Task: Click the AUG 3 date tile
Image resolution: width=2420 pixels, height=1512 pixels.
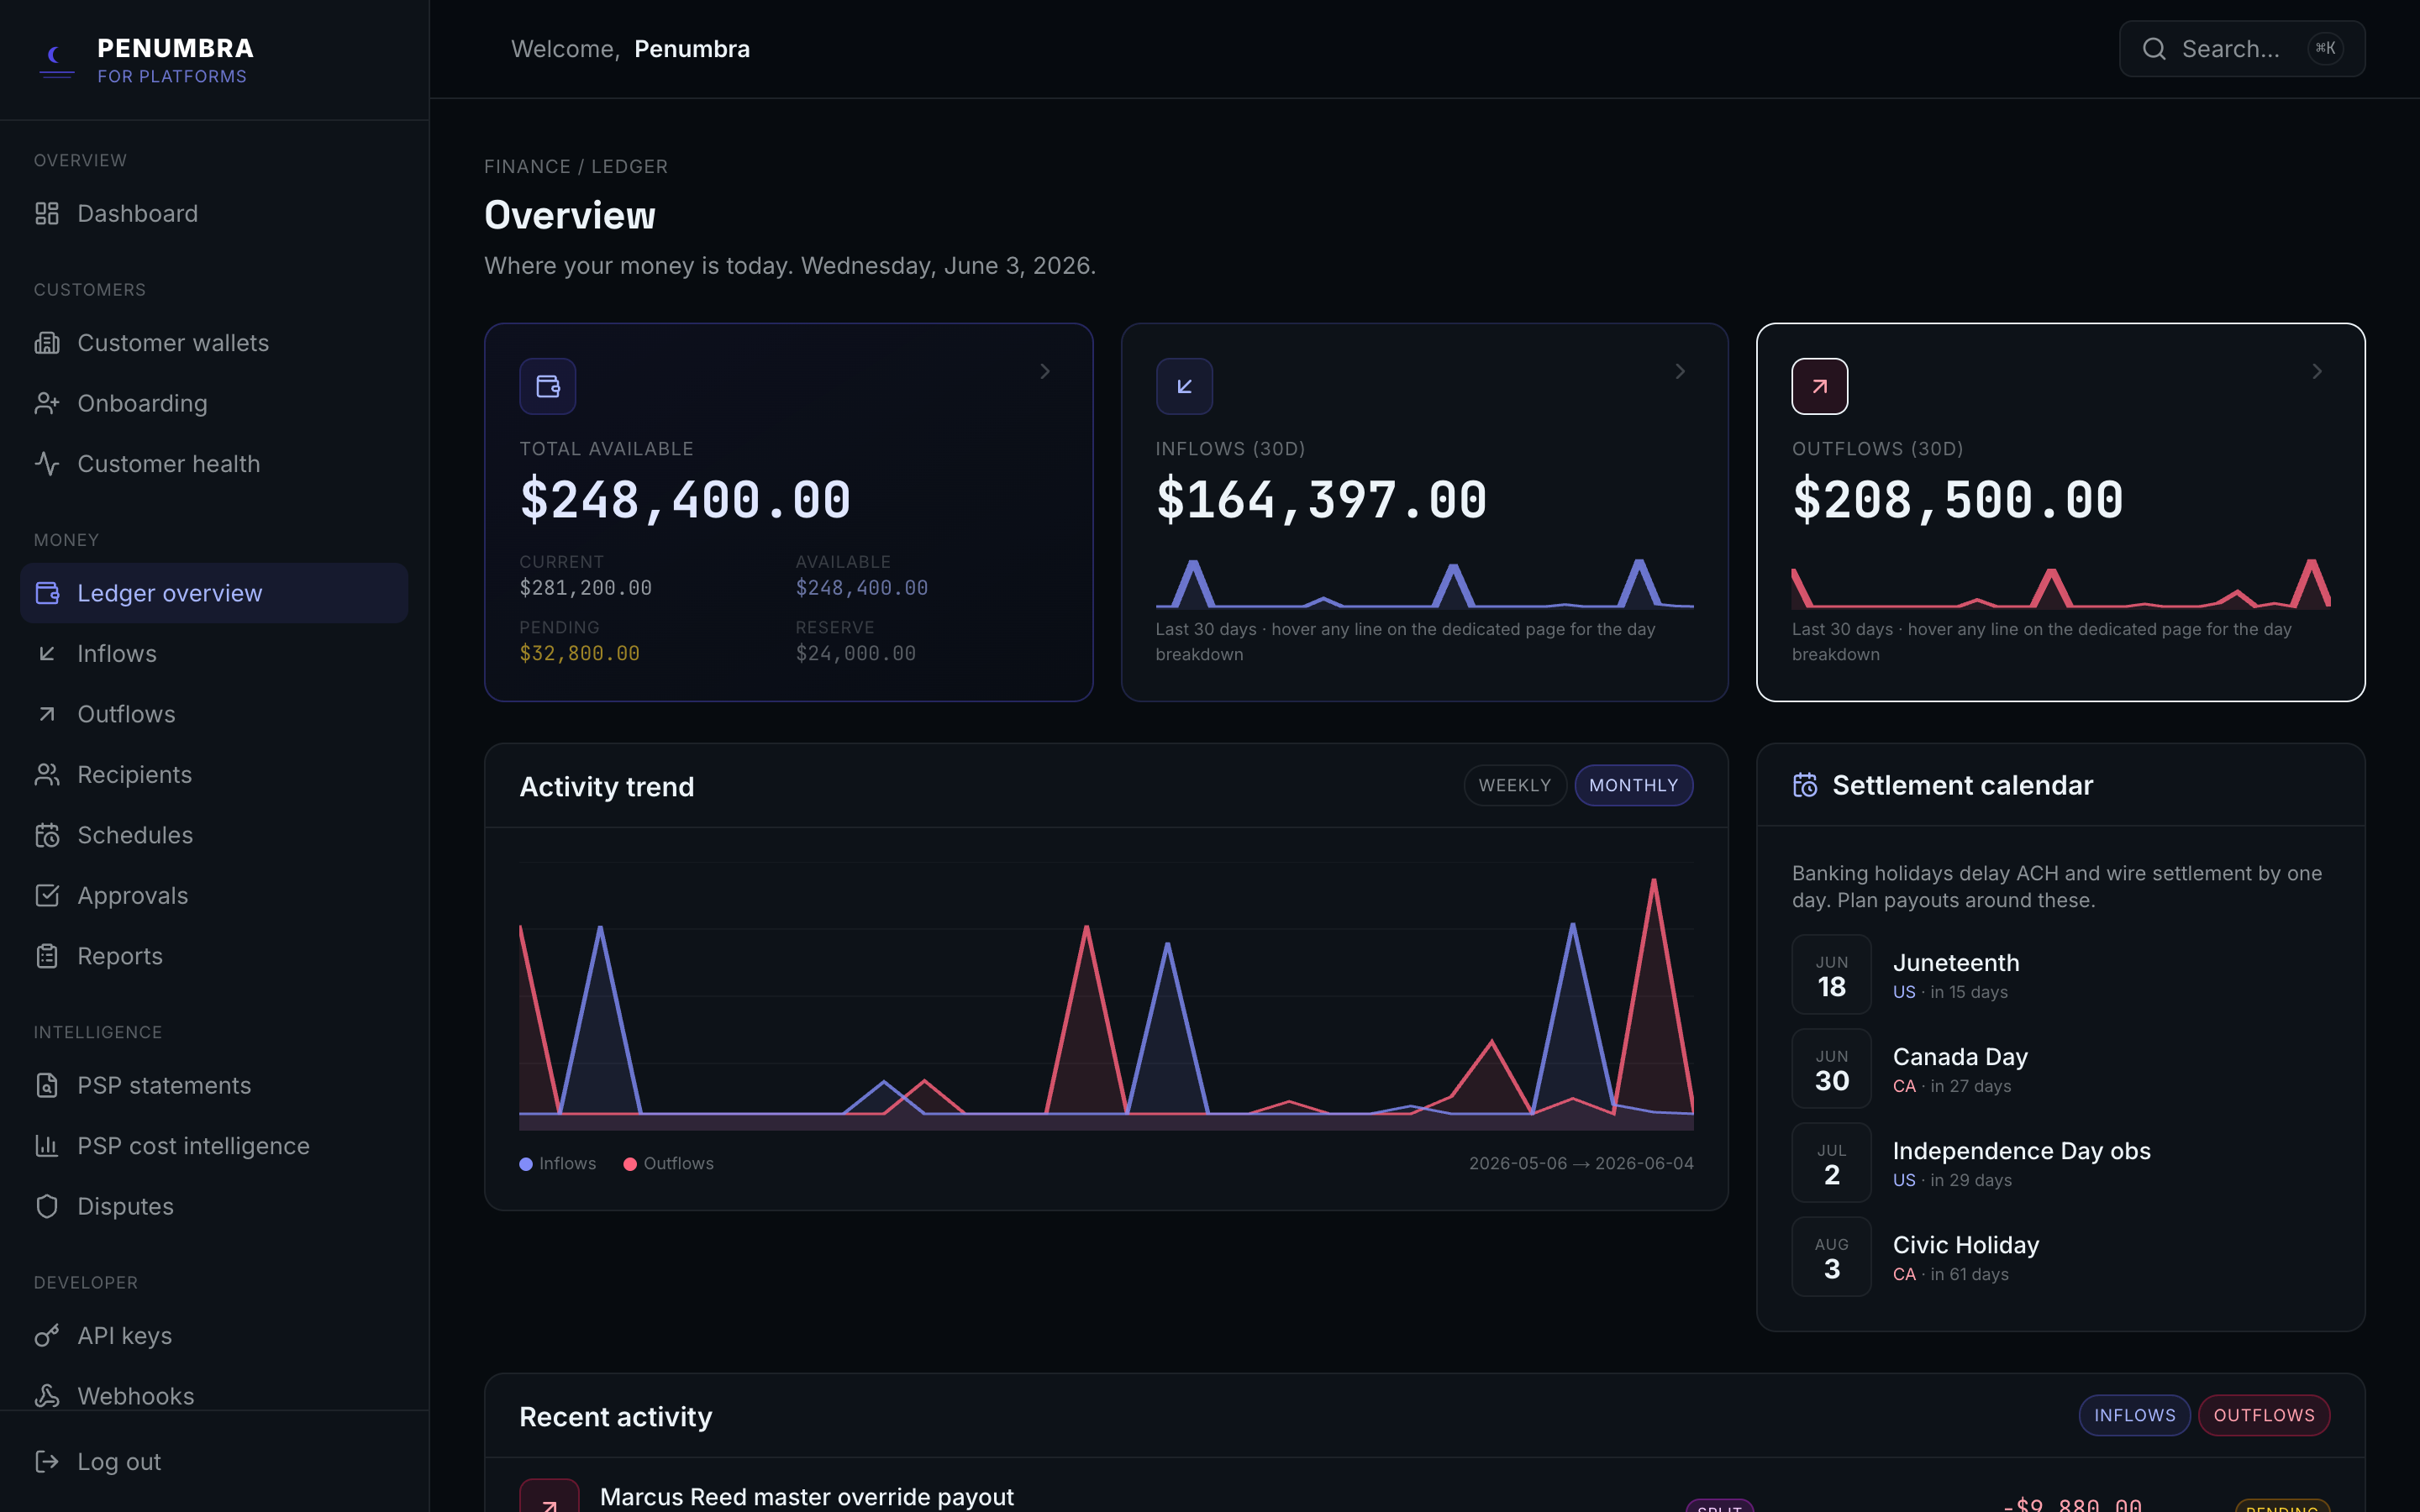Action: [1831, 1257]
